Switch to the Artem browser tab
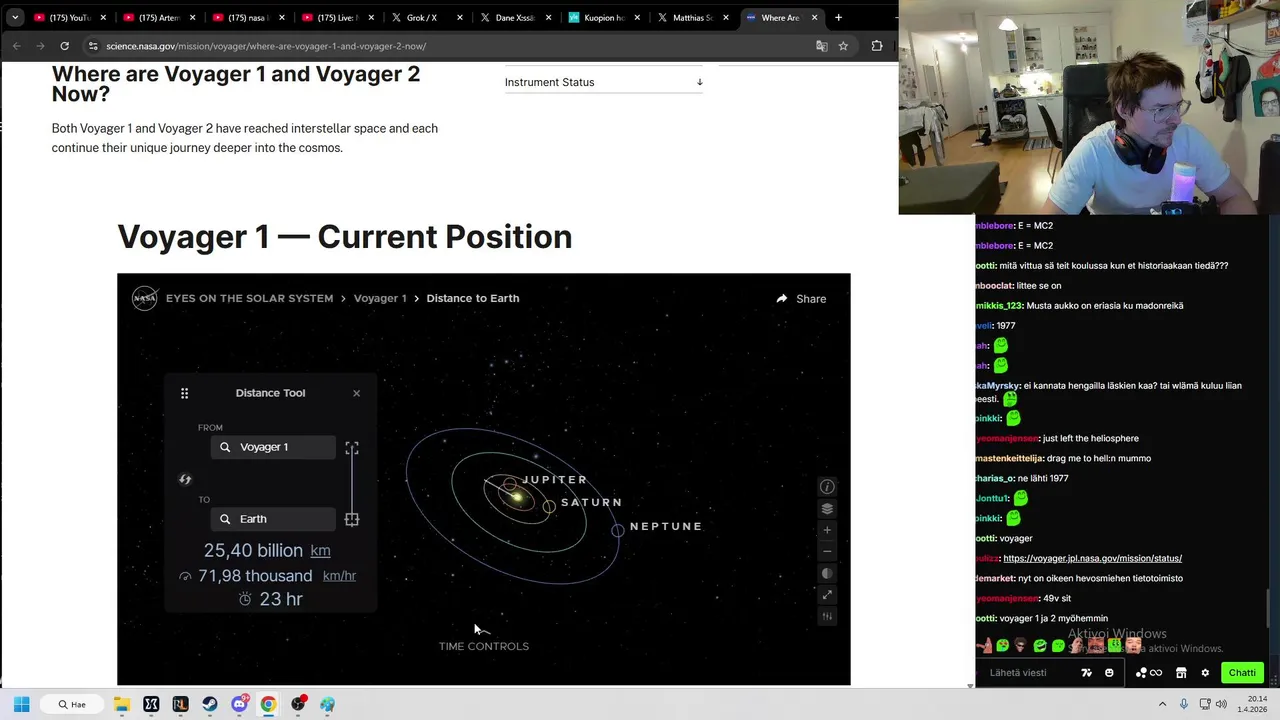 (x=158, y=17)
